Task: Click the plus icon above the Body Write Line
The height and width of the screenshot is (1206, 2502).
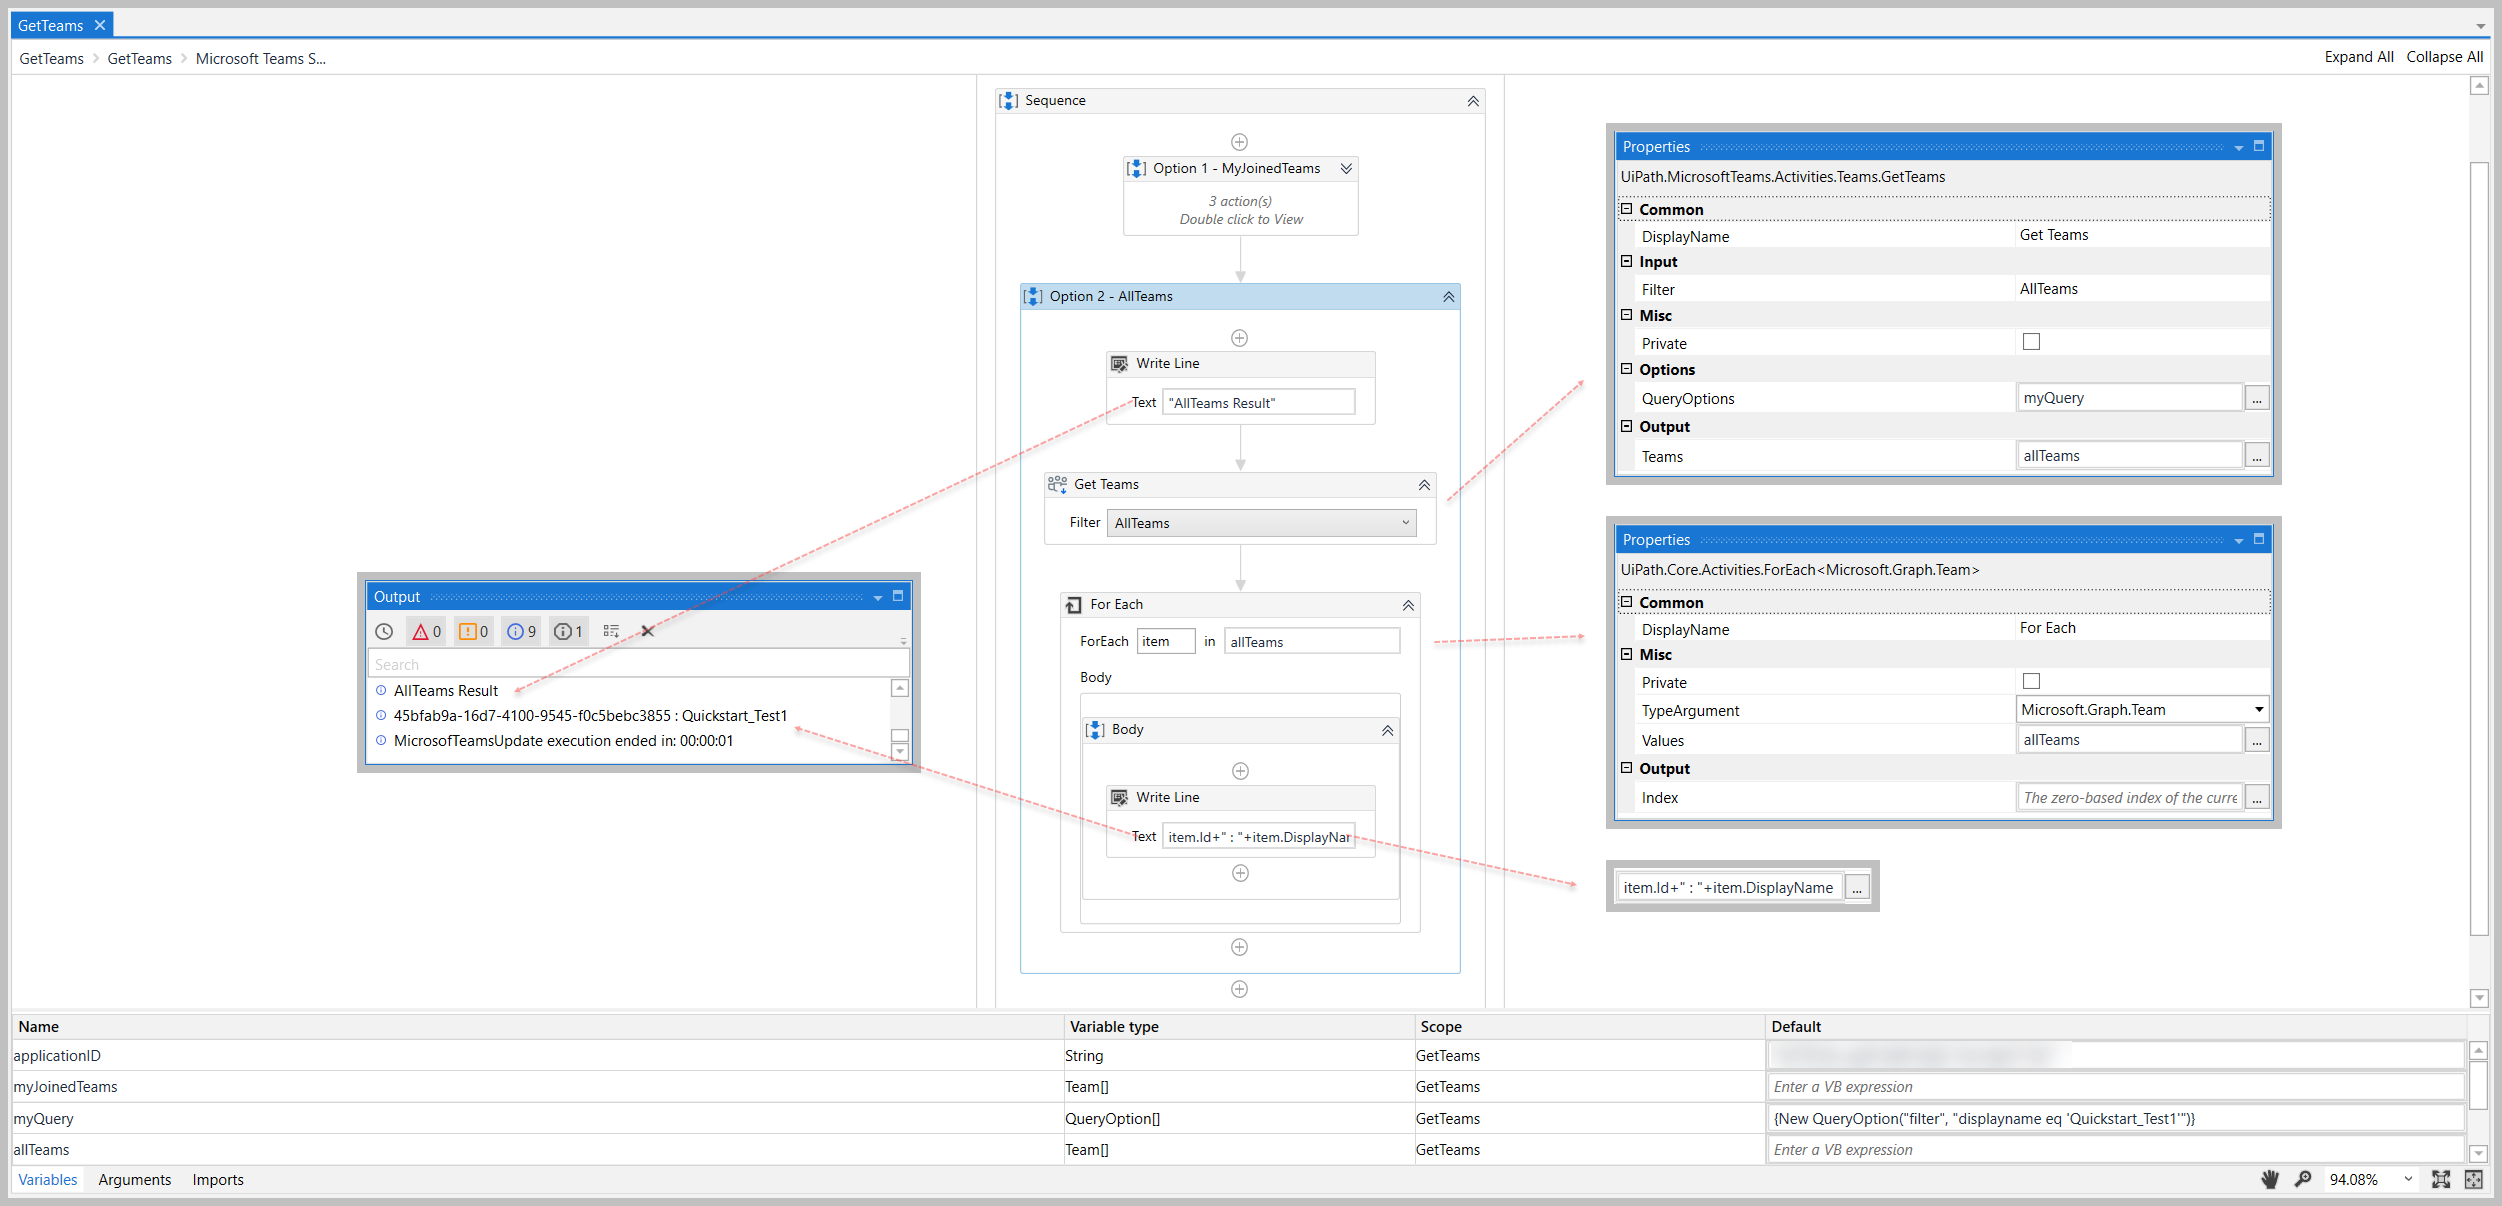Action: pyautogui.click(x=1240, y=771)
